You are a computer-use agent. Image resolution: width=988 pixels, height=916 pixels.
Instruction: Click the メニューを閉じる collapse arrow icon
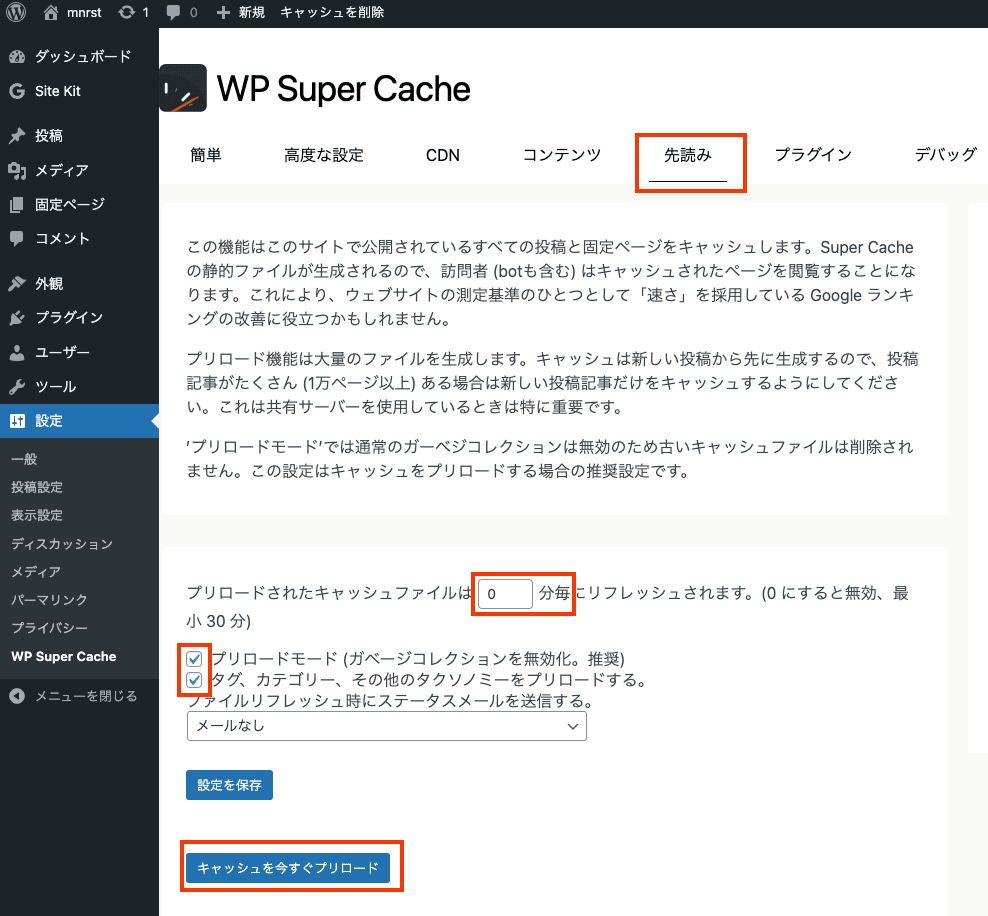(17, 696)
